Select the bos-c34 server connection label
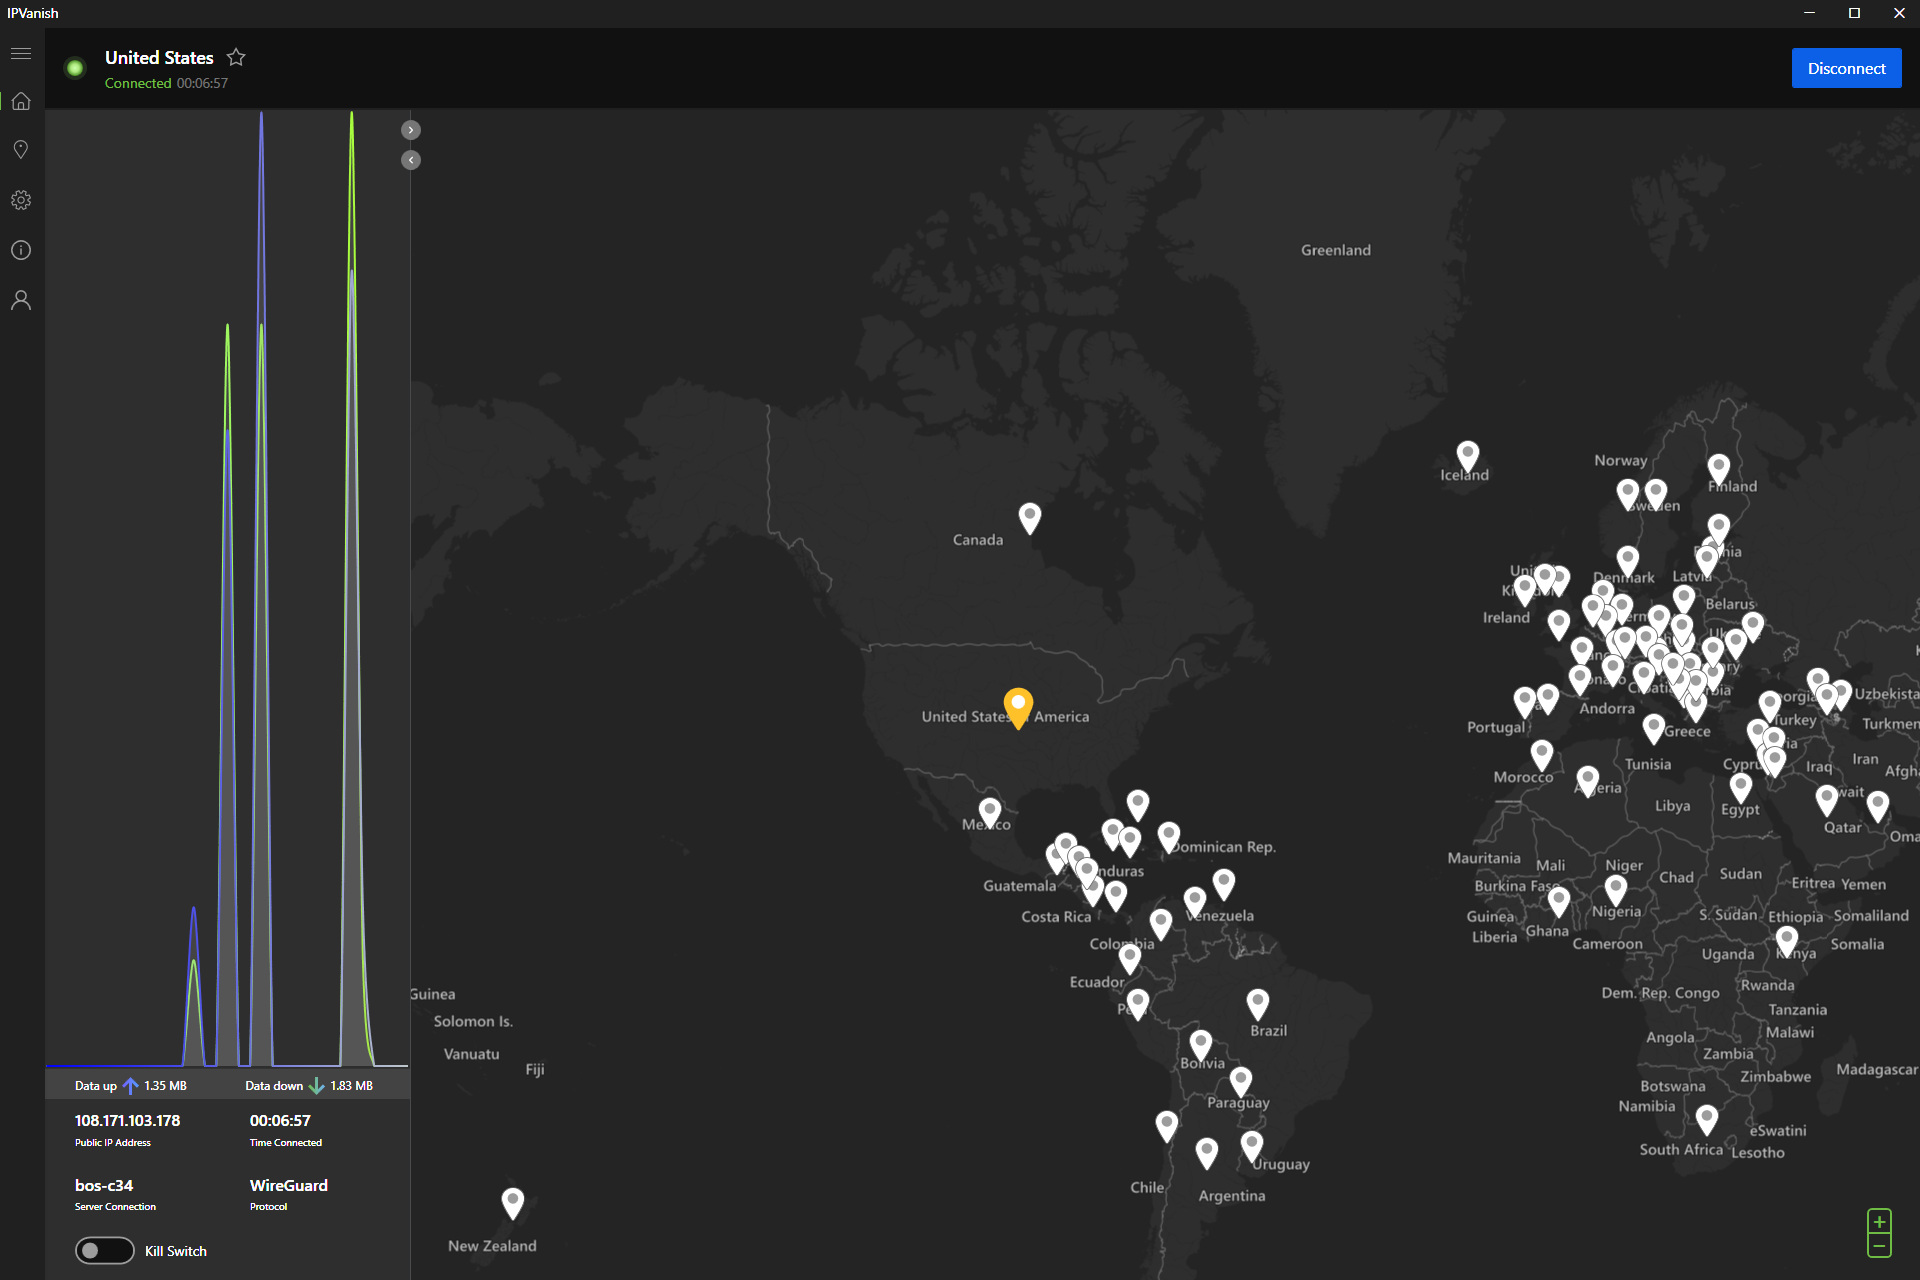This screenshot has height=1280, width=1920. coord(106,1186)
